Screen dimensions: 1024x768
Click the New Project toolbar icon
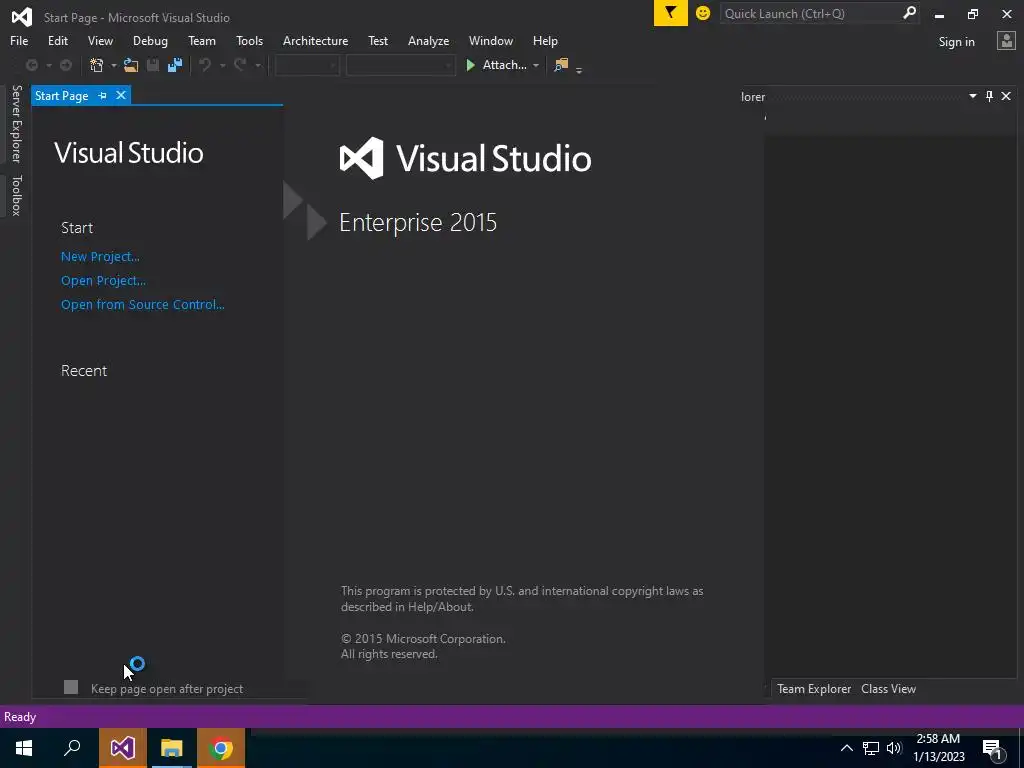(97, 65)
